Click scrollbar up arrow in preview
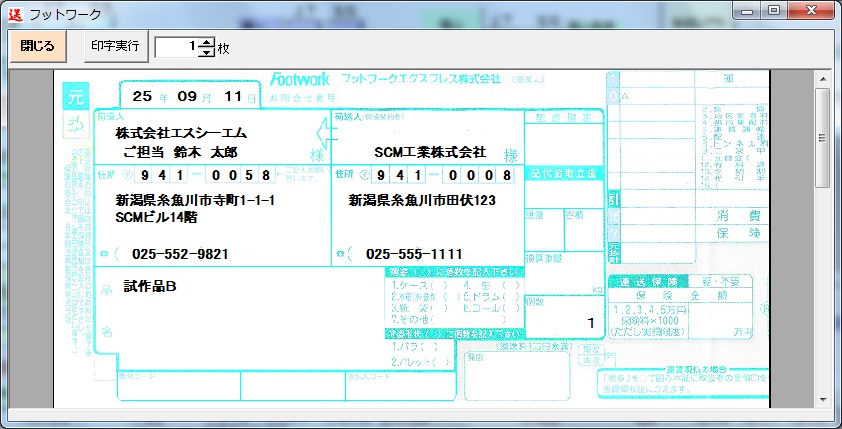 pyautogui.click(x=823, y=79)
